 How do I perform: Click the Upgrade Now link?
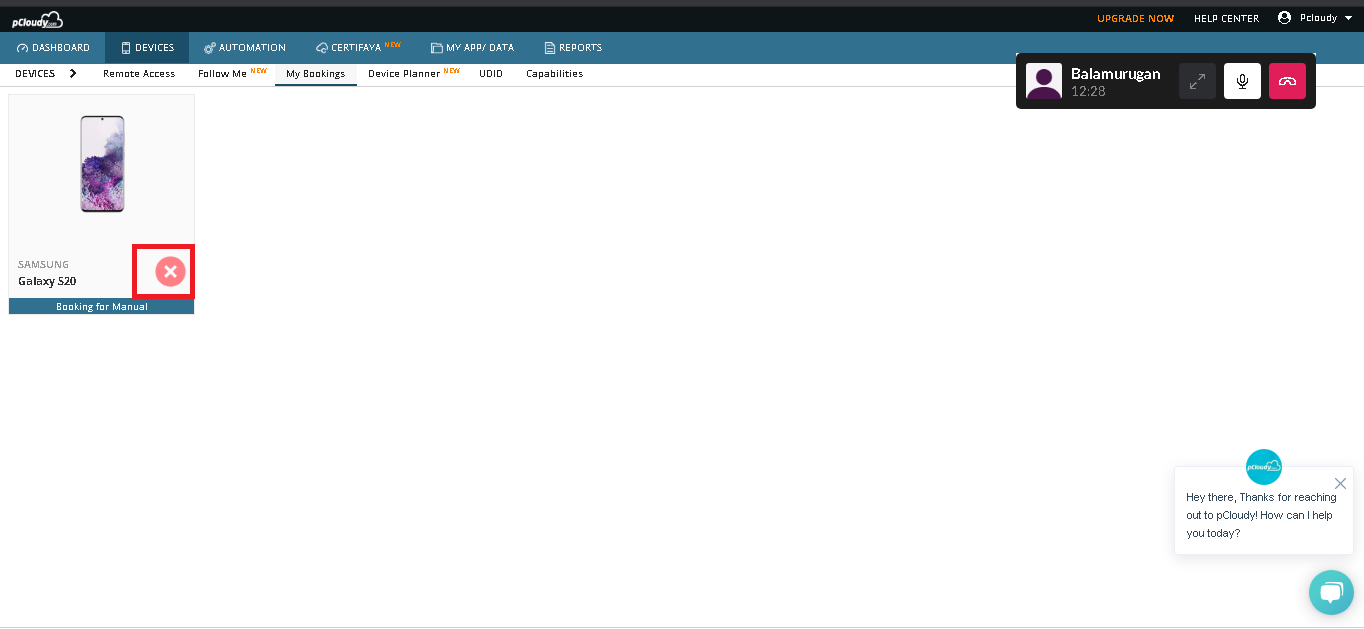pyautogui.click(x=1136, y=19)
